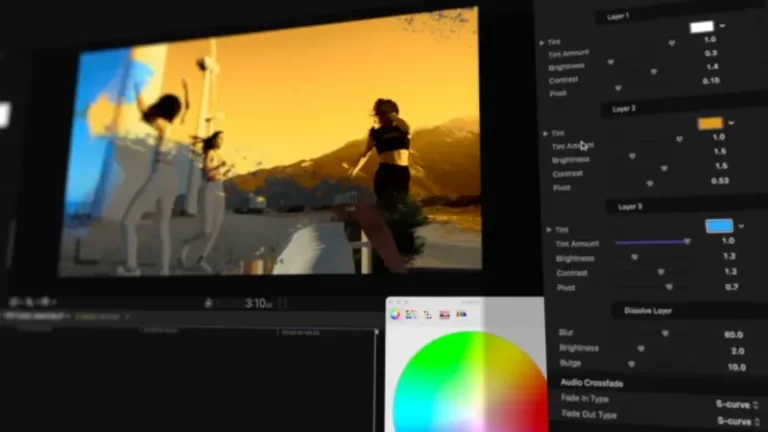Click Layer 3 Contrast slider handle

pos(661,272)
